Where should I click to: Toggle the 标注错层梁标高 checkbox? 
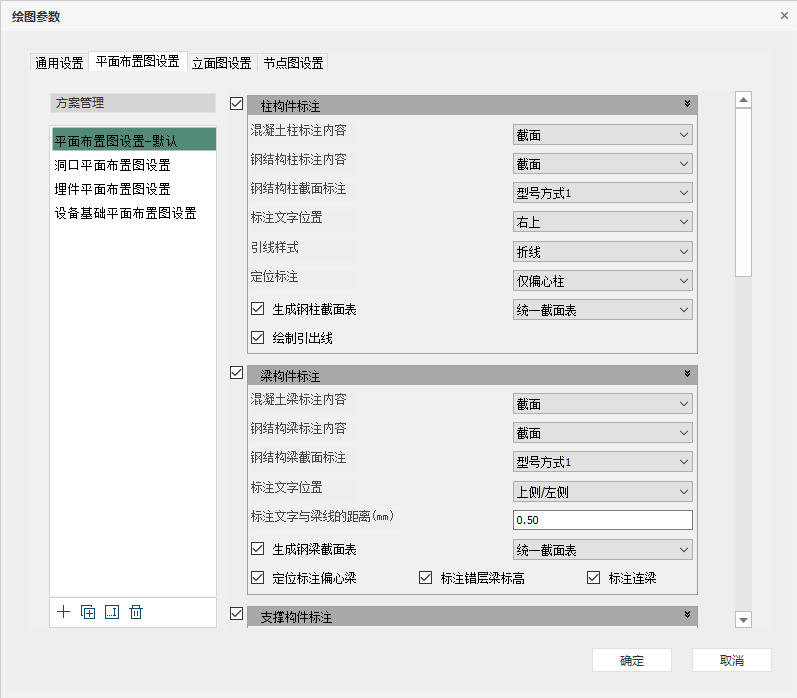[x=426, y=578]
